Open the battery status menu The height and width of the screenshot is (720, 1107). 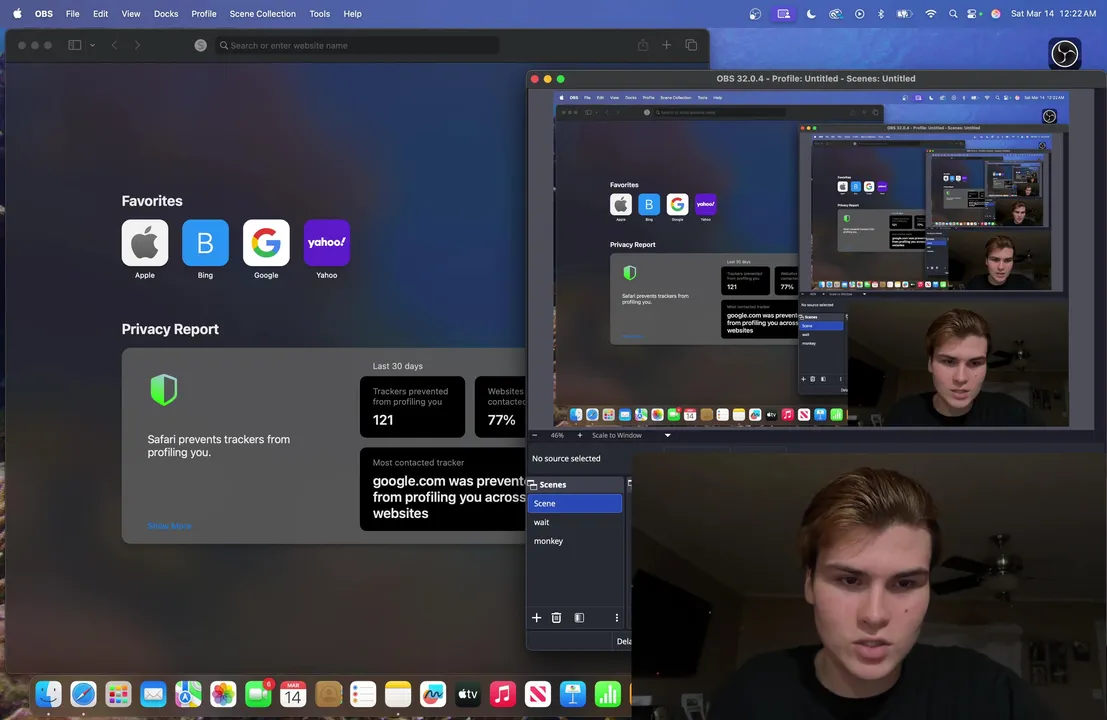coord(904,13)
